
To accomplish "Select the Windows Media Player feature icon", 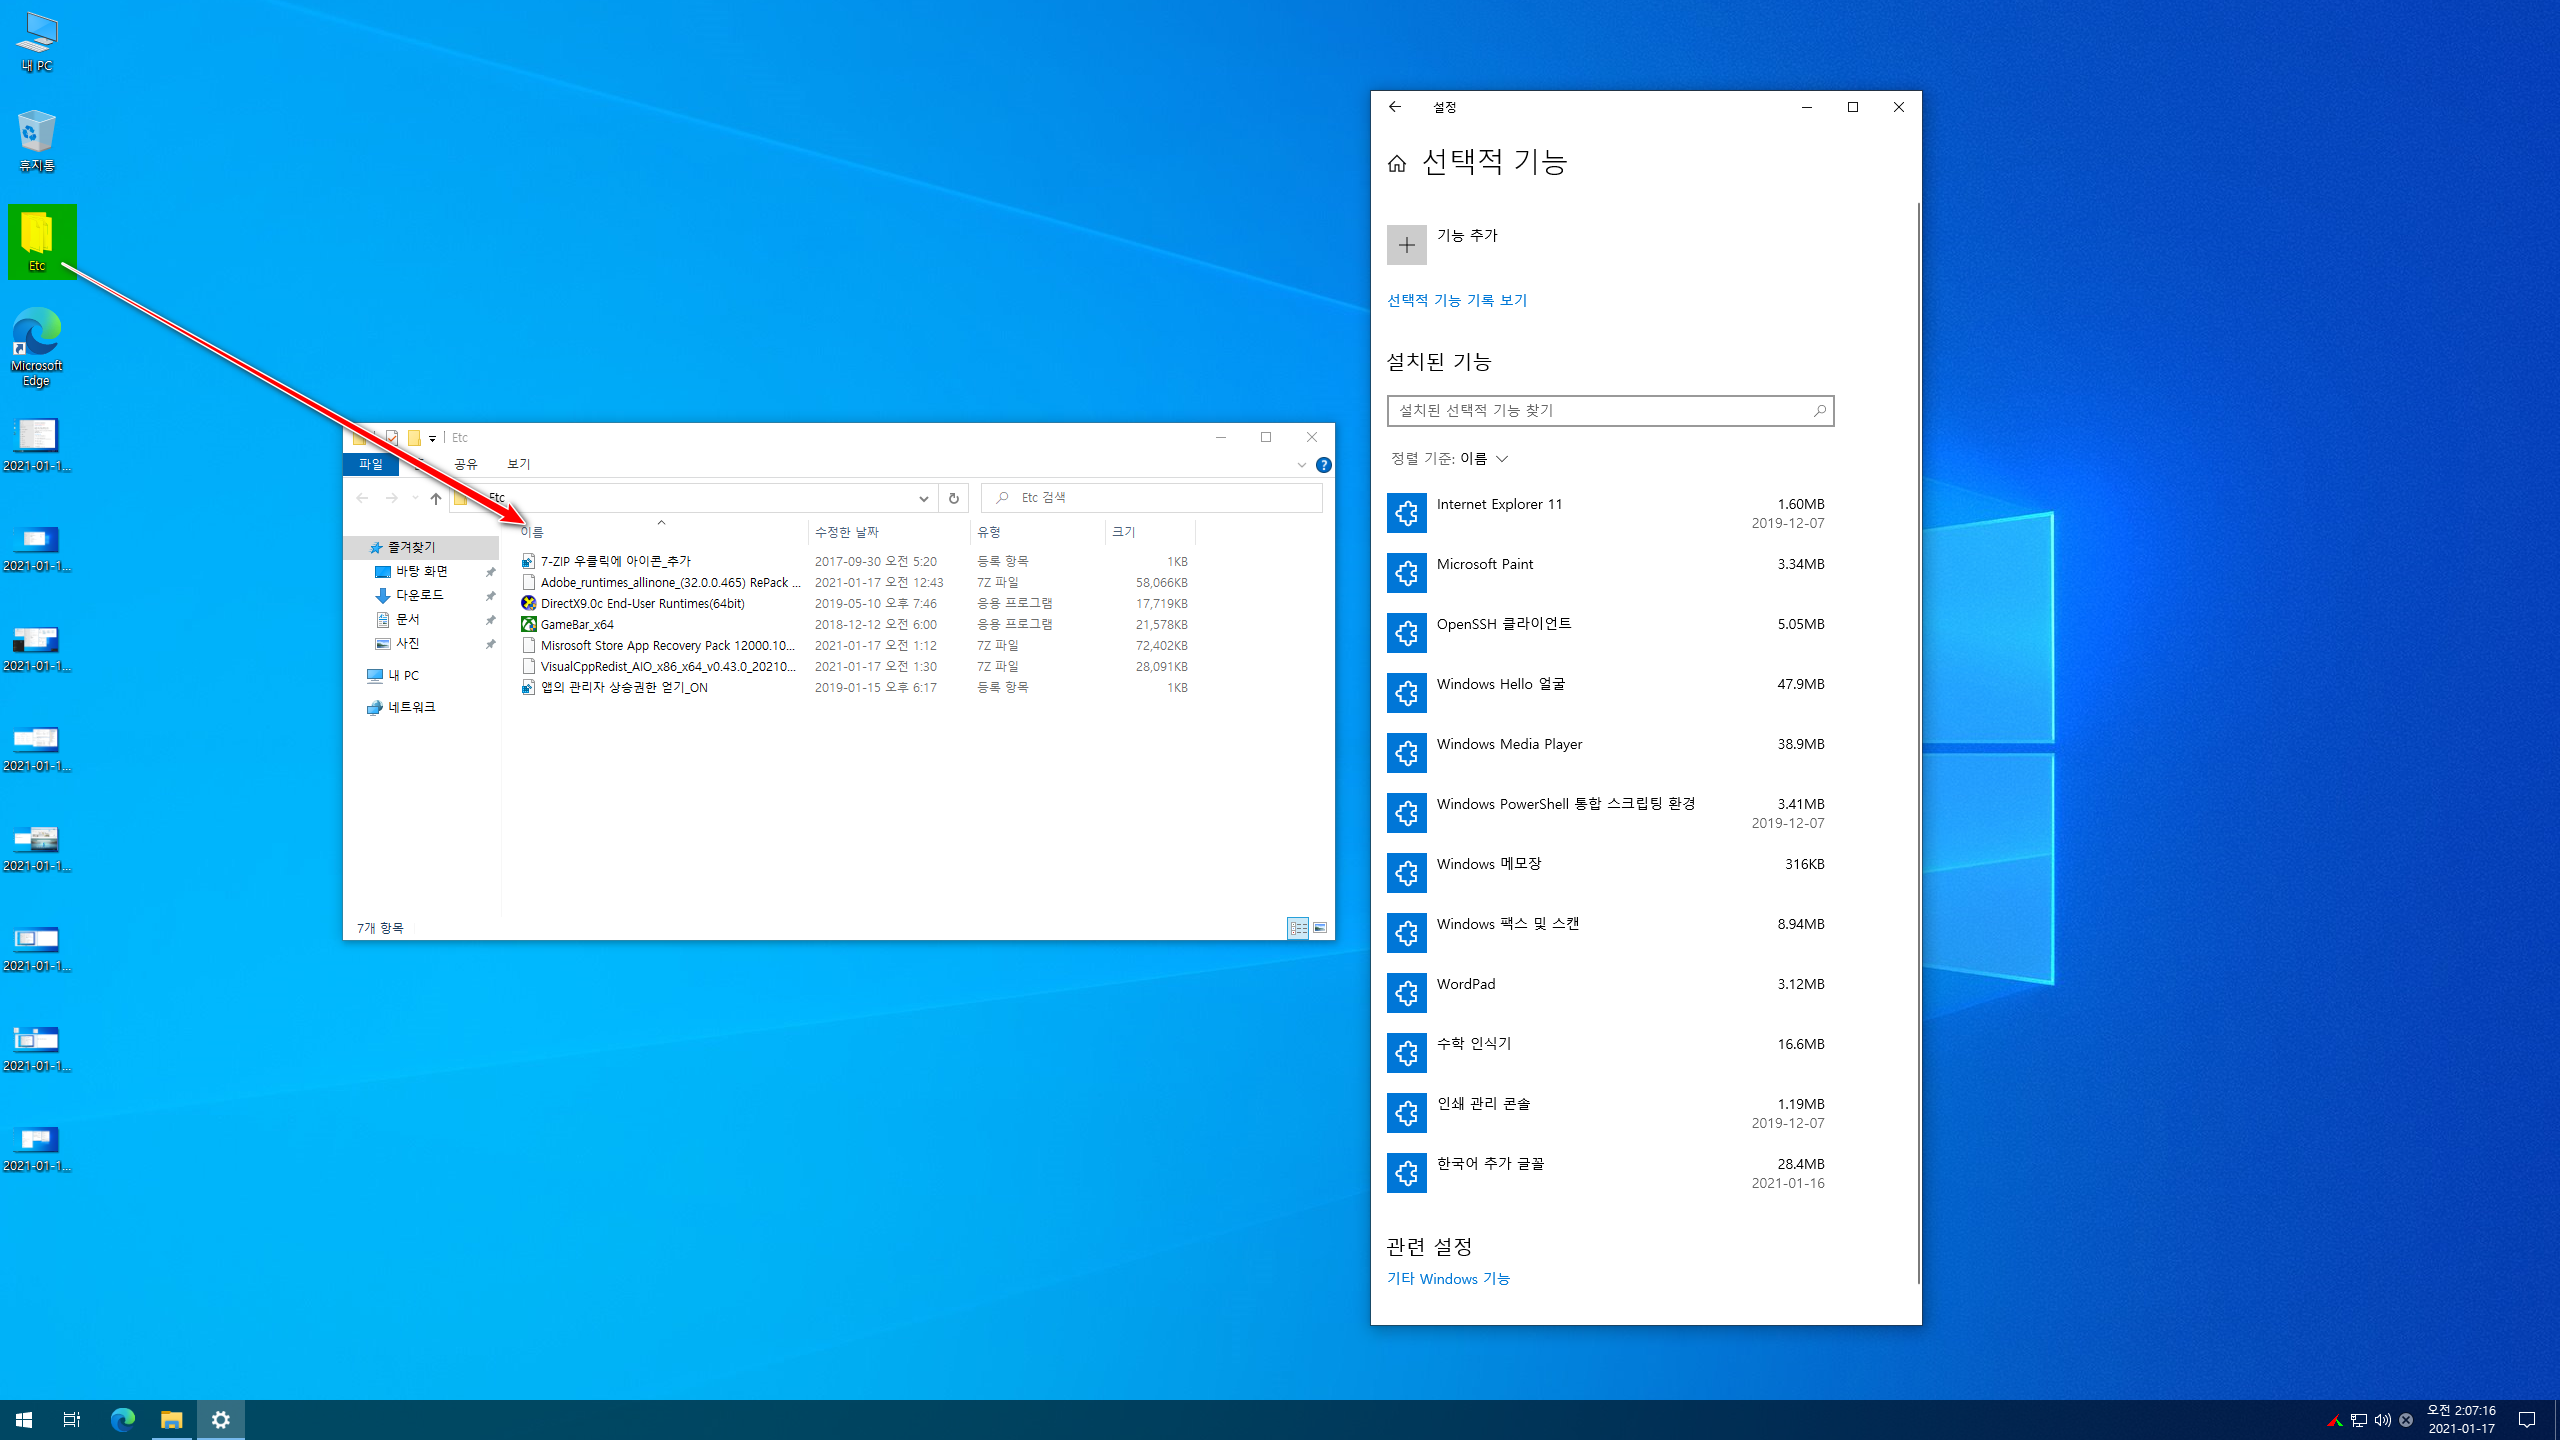I will coord(1406,753).
